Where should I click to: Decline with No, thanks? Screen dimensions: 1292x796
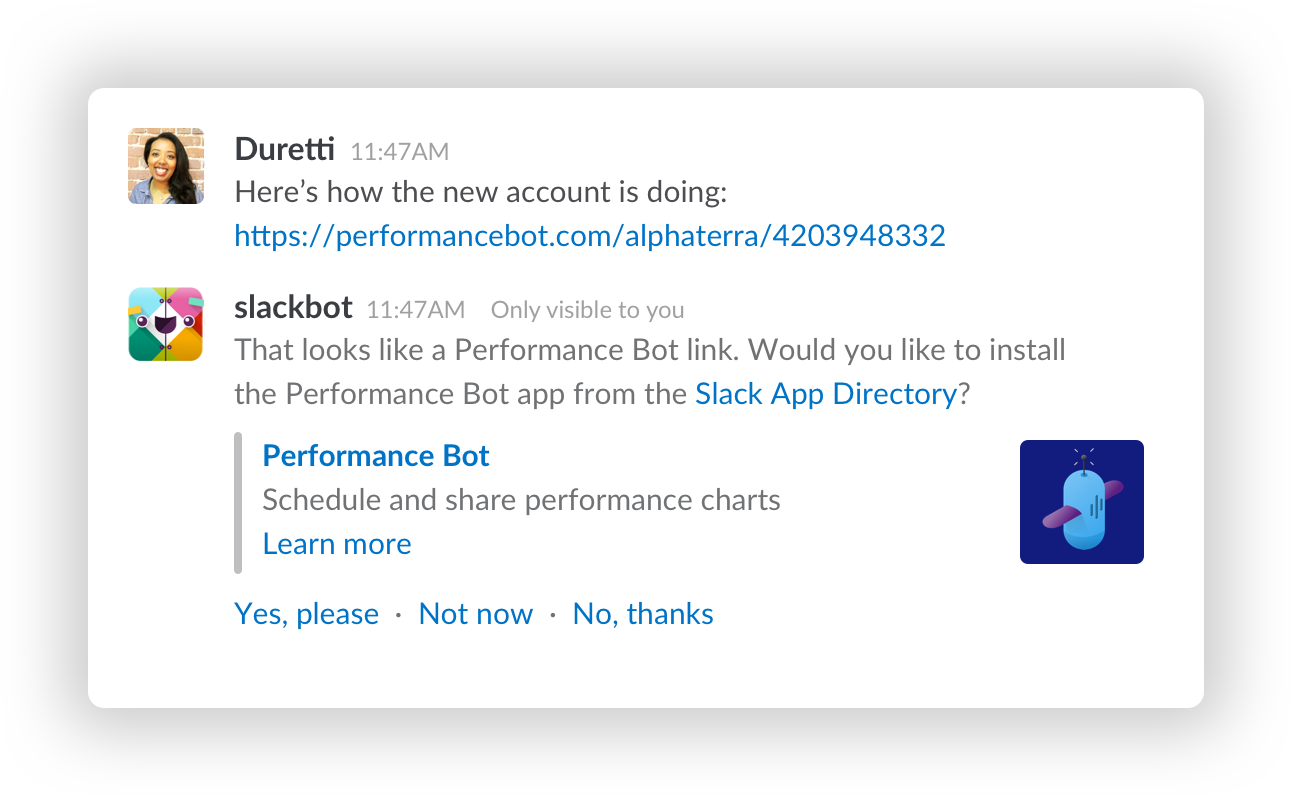coord(643,614)
